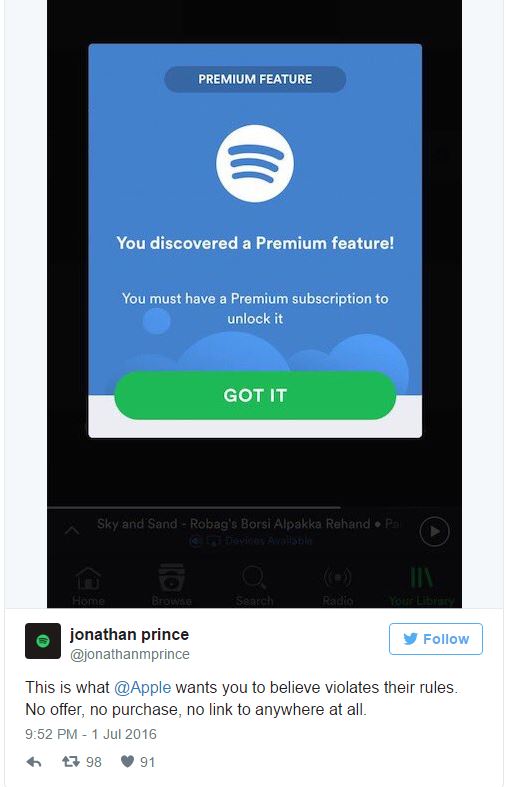Viewport: 506px width, 787px height.
Task: Click Devices Available link
Action: (x=251, y=541)
